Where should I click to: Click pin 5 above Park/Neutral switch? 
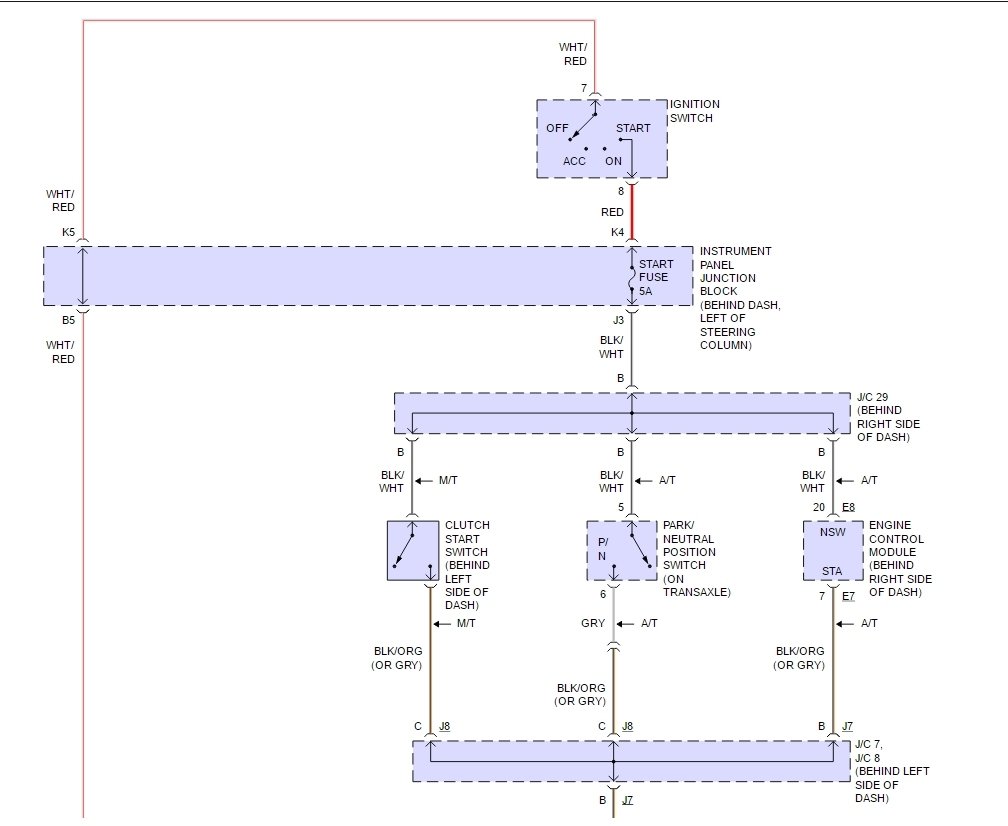coord(620,507)
